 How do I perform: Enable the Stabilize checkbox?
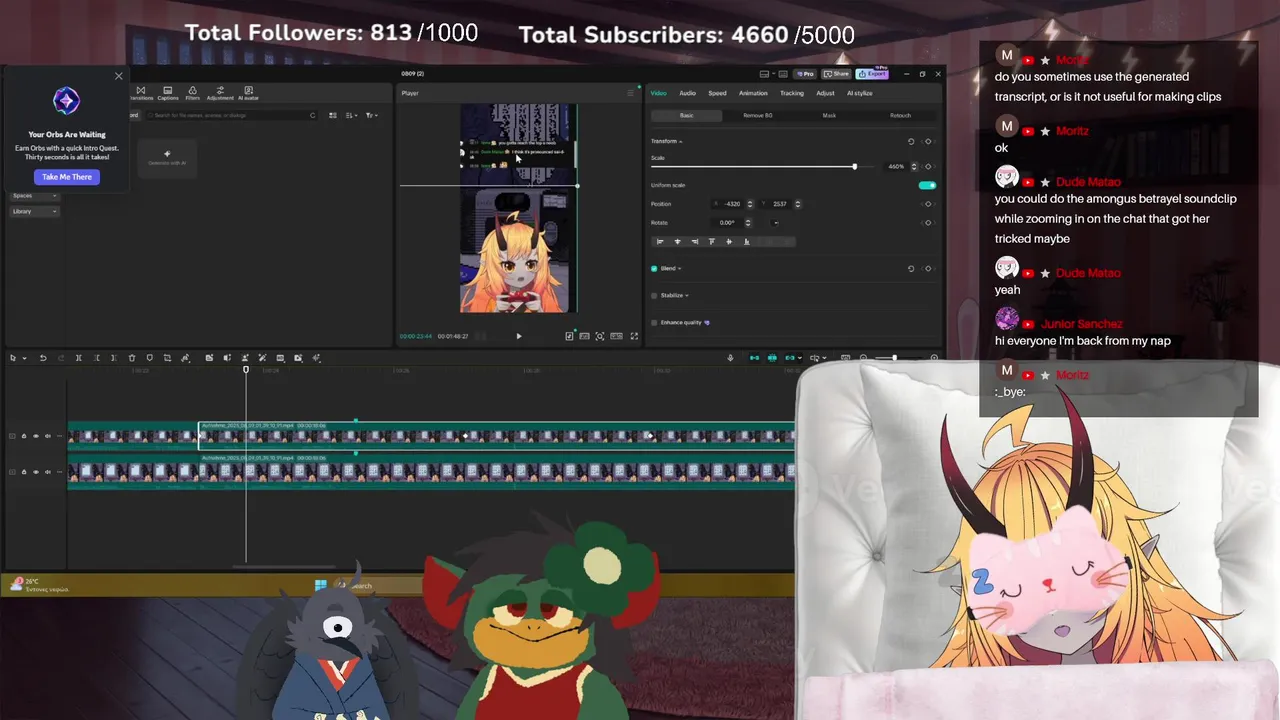coord(654,295)
